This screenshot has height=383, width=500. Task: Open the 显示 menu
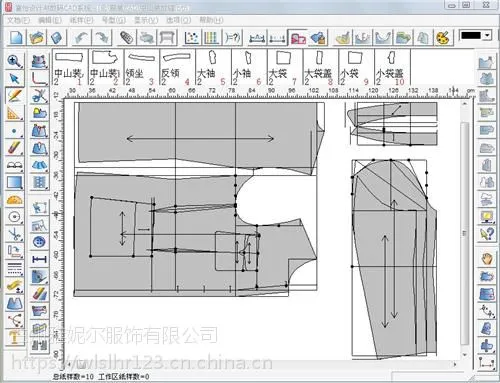146,20
